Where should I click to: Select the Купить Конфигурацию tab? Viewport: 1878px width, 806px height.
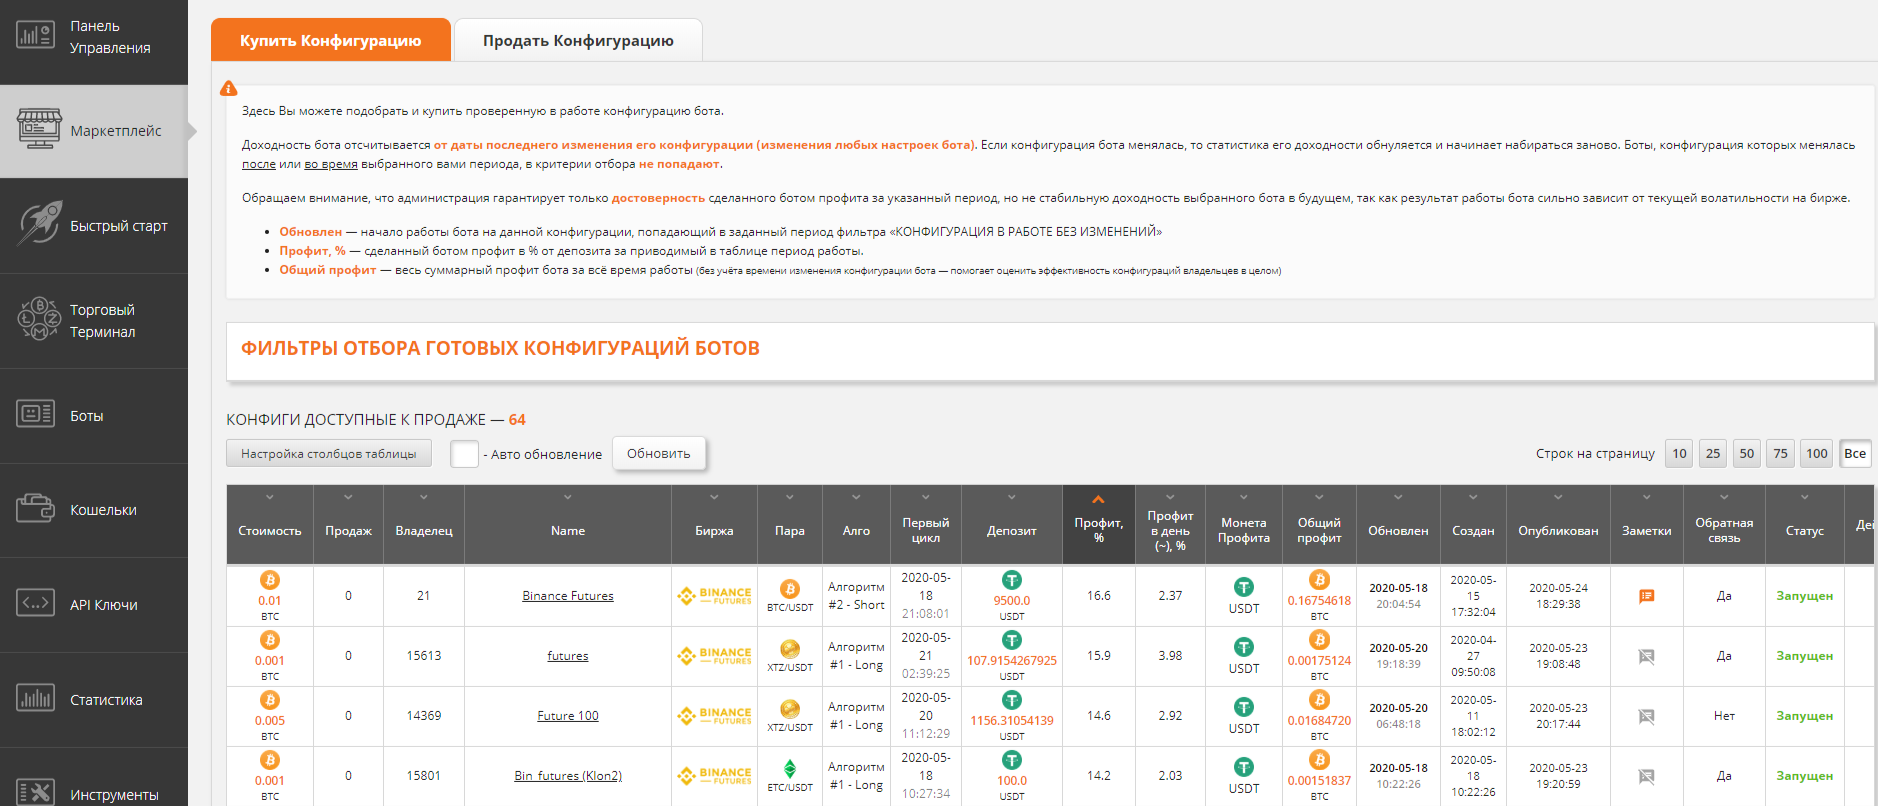tap(330, 41)
